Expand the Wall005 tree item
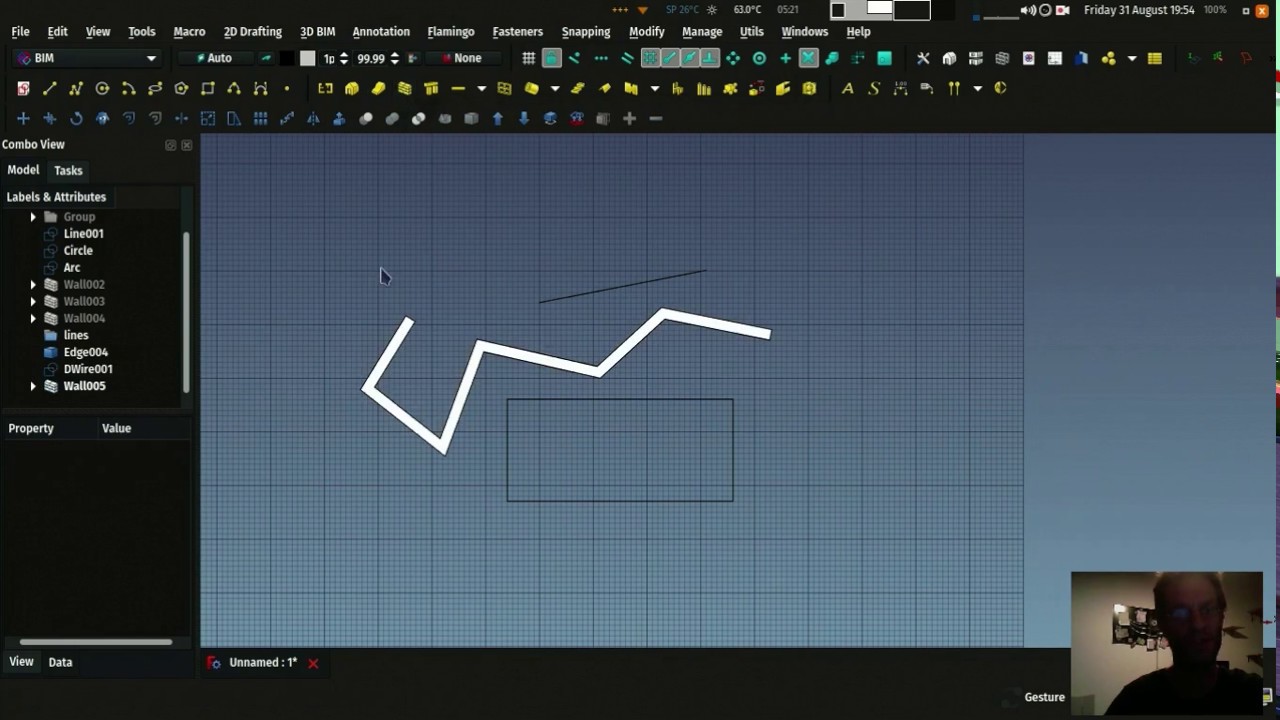Image resolution: width=1280 pixels, height=720 pixels. tap(33, 386)
